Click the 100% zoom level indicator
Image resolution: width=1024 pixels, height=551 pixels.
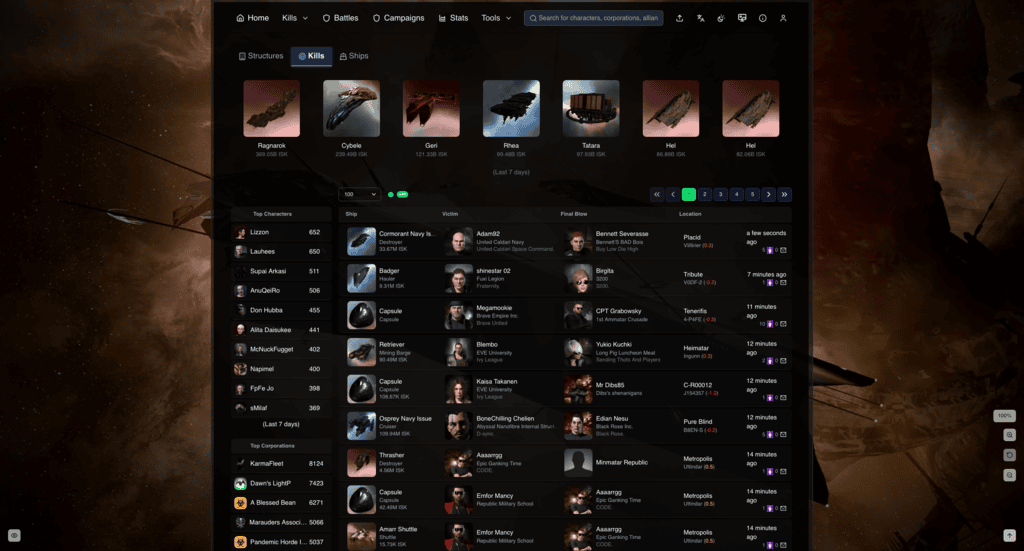tap(1004, 416)
